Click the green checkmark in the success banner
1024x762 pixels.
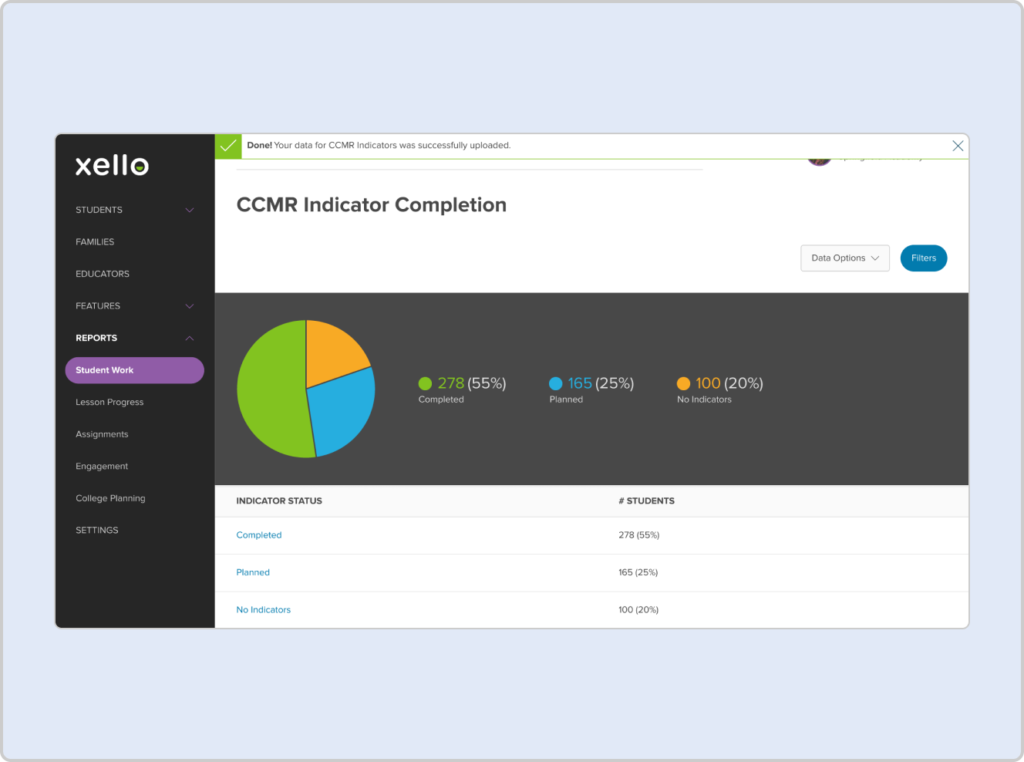228,145
